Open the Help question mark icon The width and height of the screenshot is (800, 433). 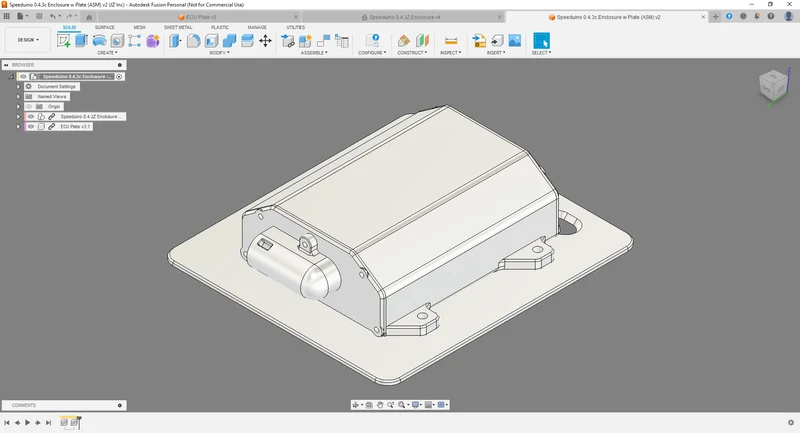(x=770, y=16)
